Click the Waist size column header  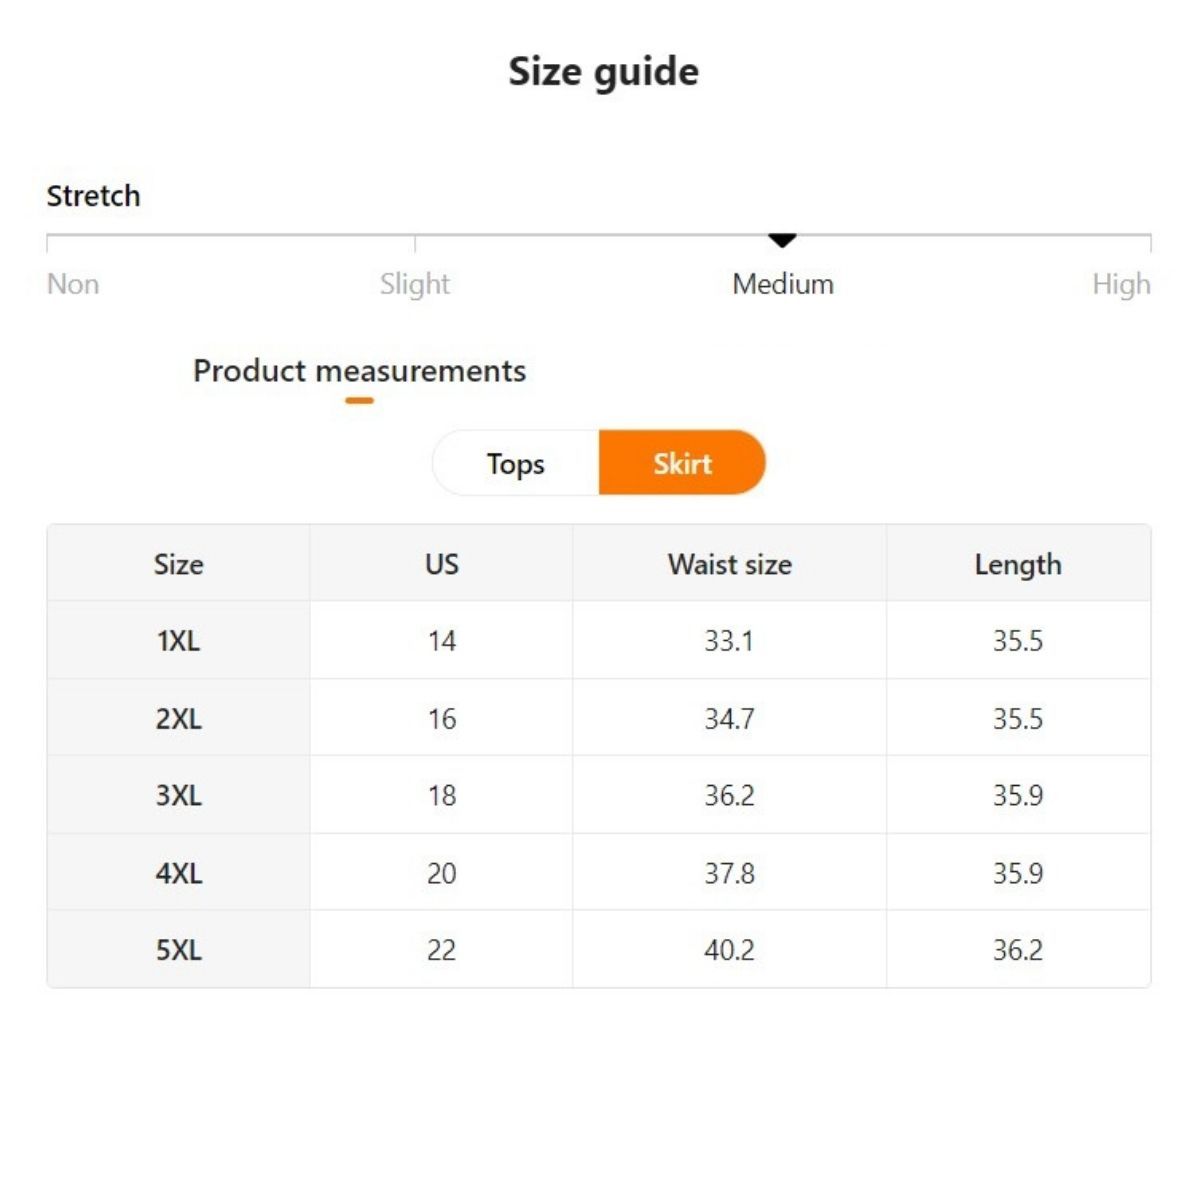(729, 564)
